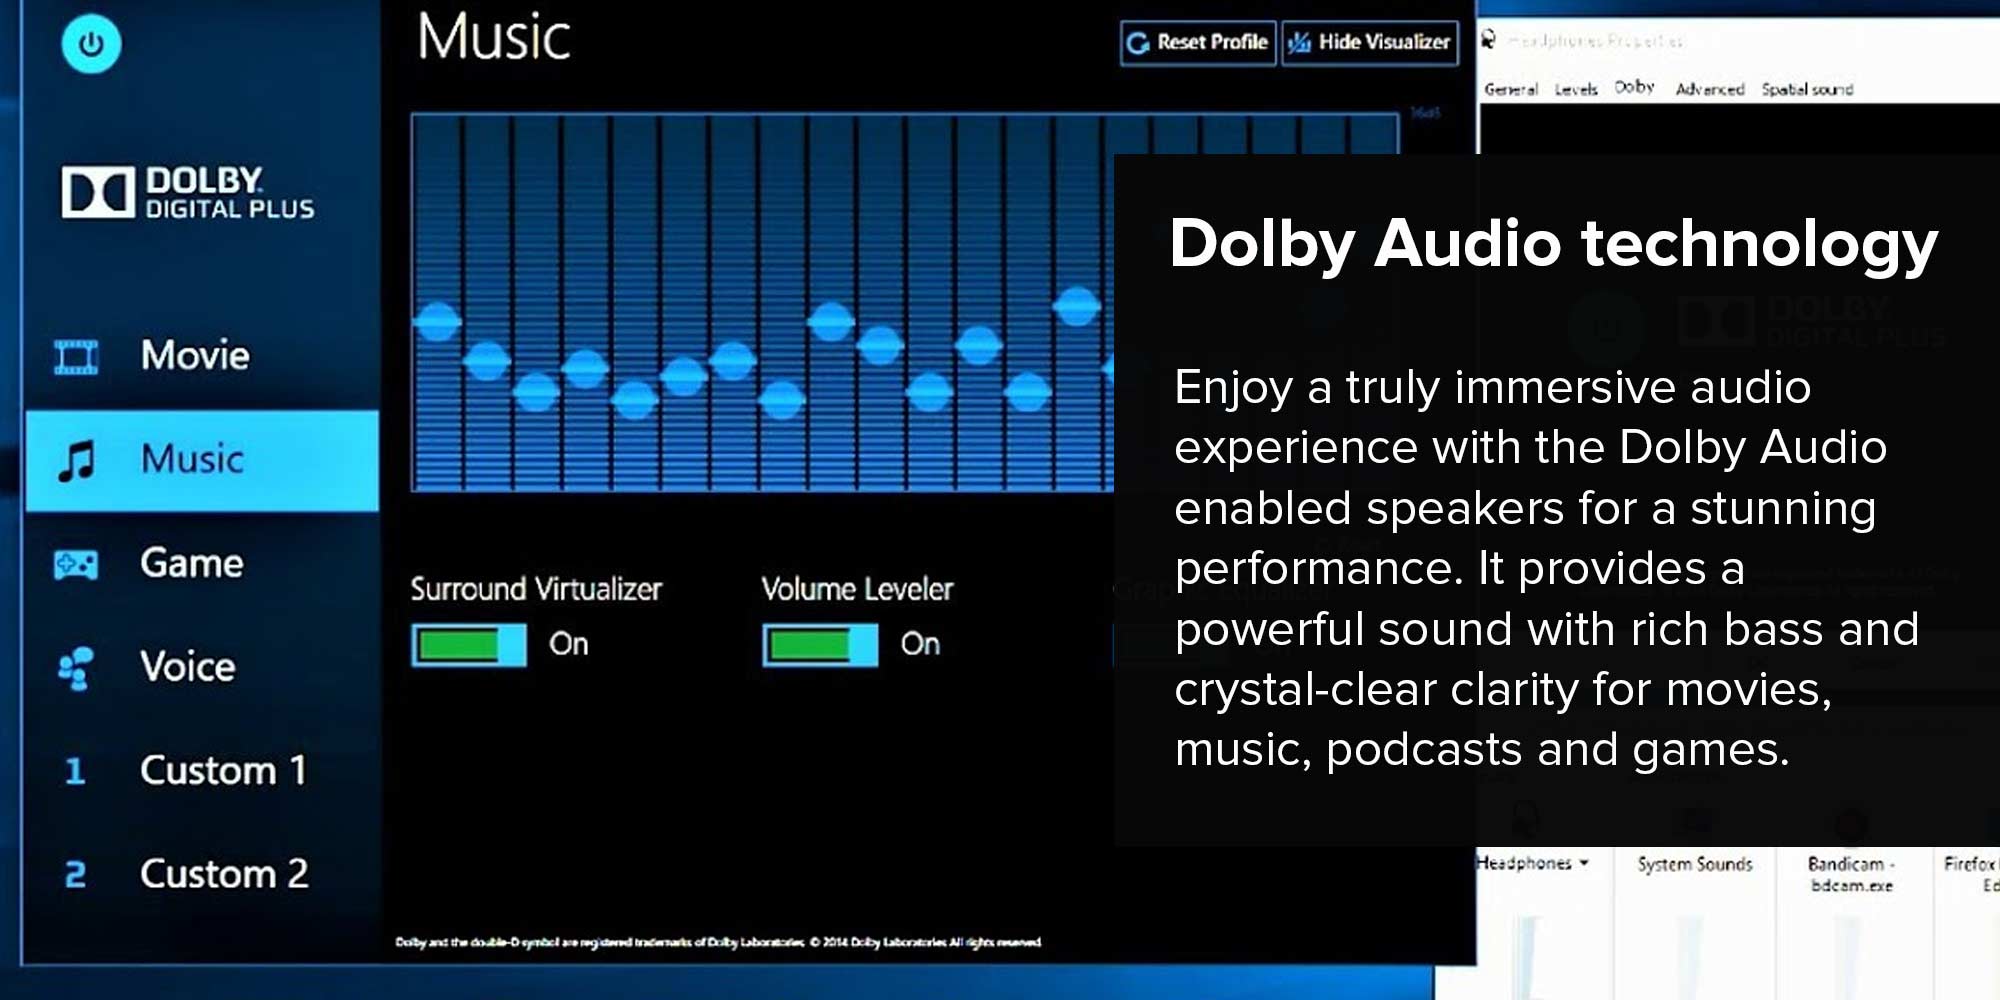The width and height of the screenshot is (2000, 1000).
Task: Select the Movie profile film icon
Action: tap(76, 356)
